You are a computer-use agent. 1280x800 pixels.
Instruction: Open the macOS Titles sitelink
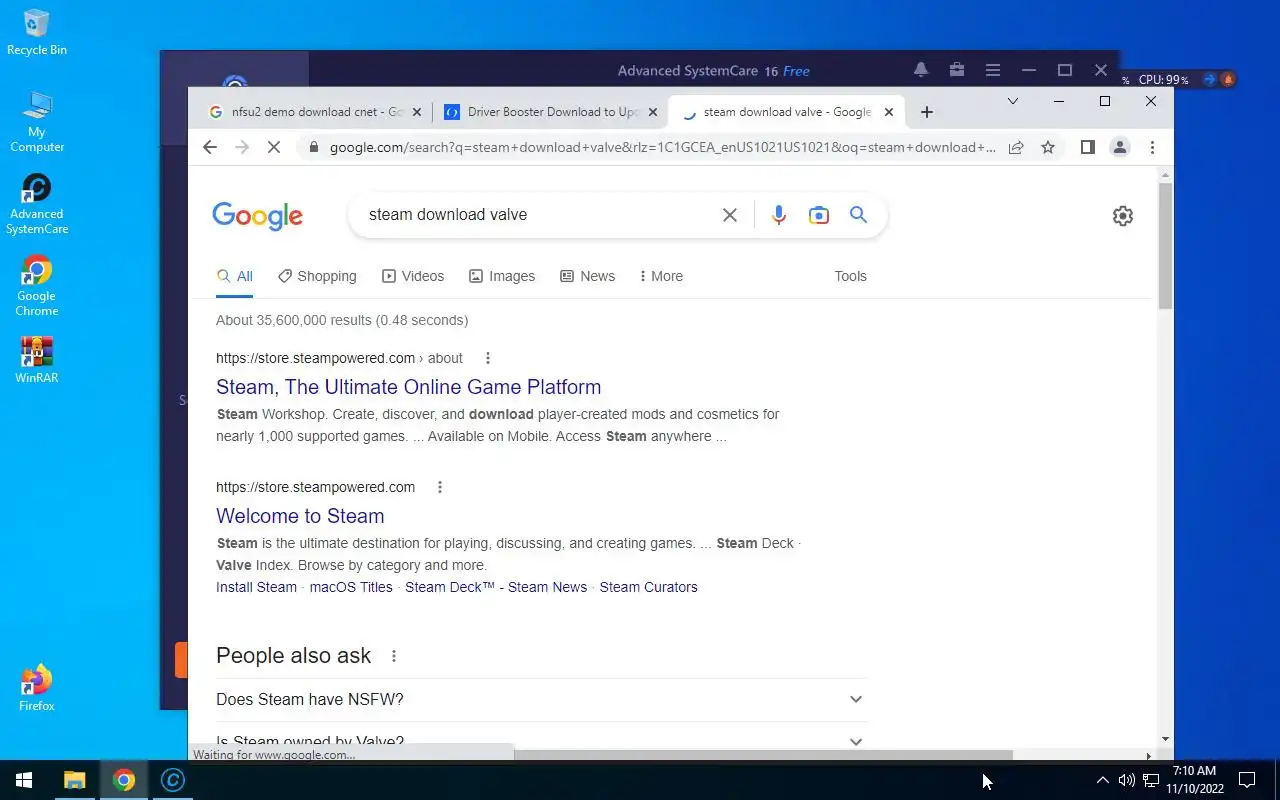[351, 587]
